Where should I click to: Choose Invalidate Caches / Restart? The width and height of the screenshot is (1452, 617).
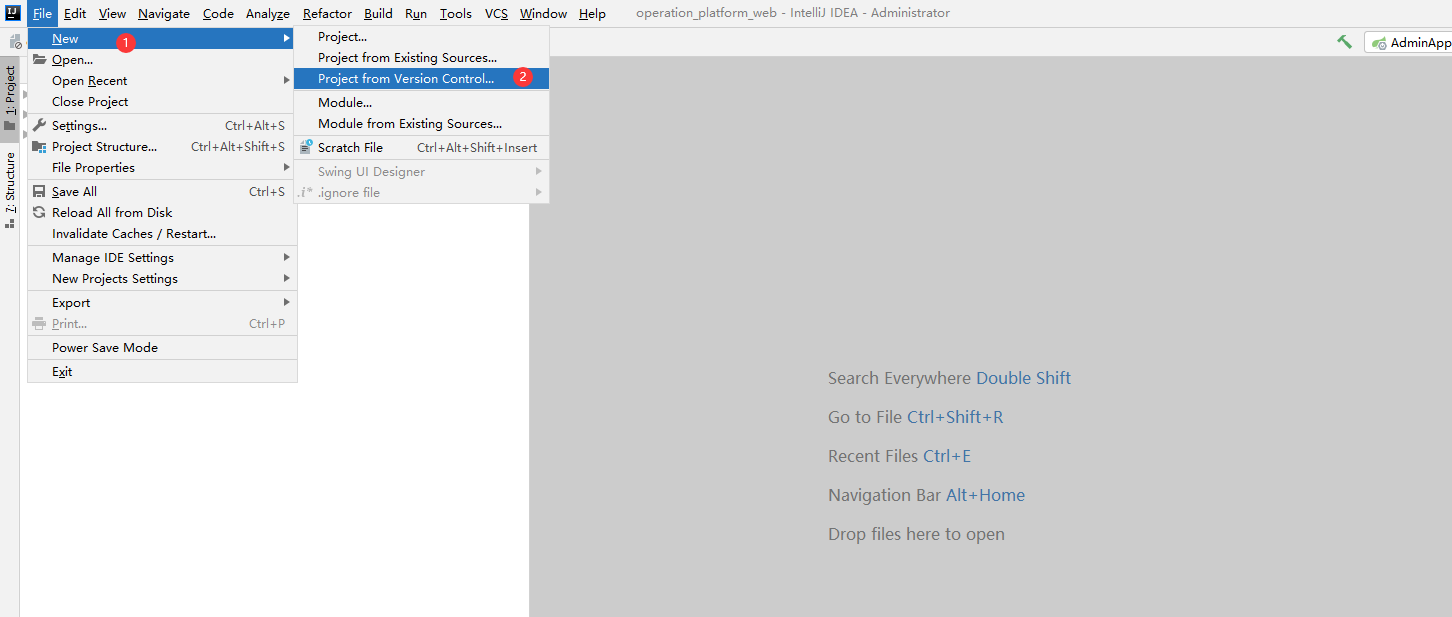[x=134, y=234]
